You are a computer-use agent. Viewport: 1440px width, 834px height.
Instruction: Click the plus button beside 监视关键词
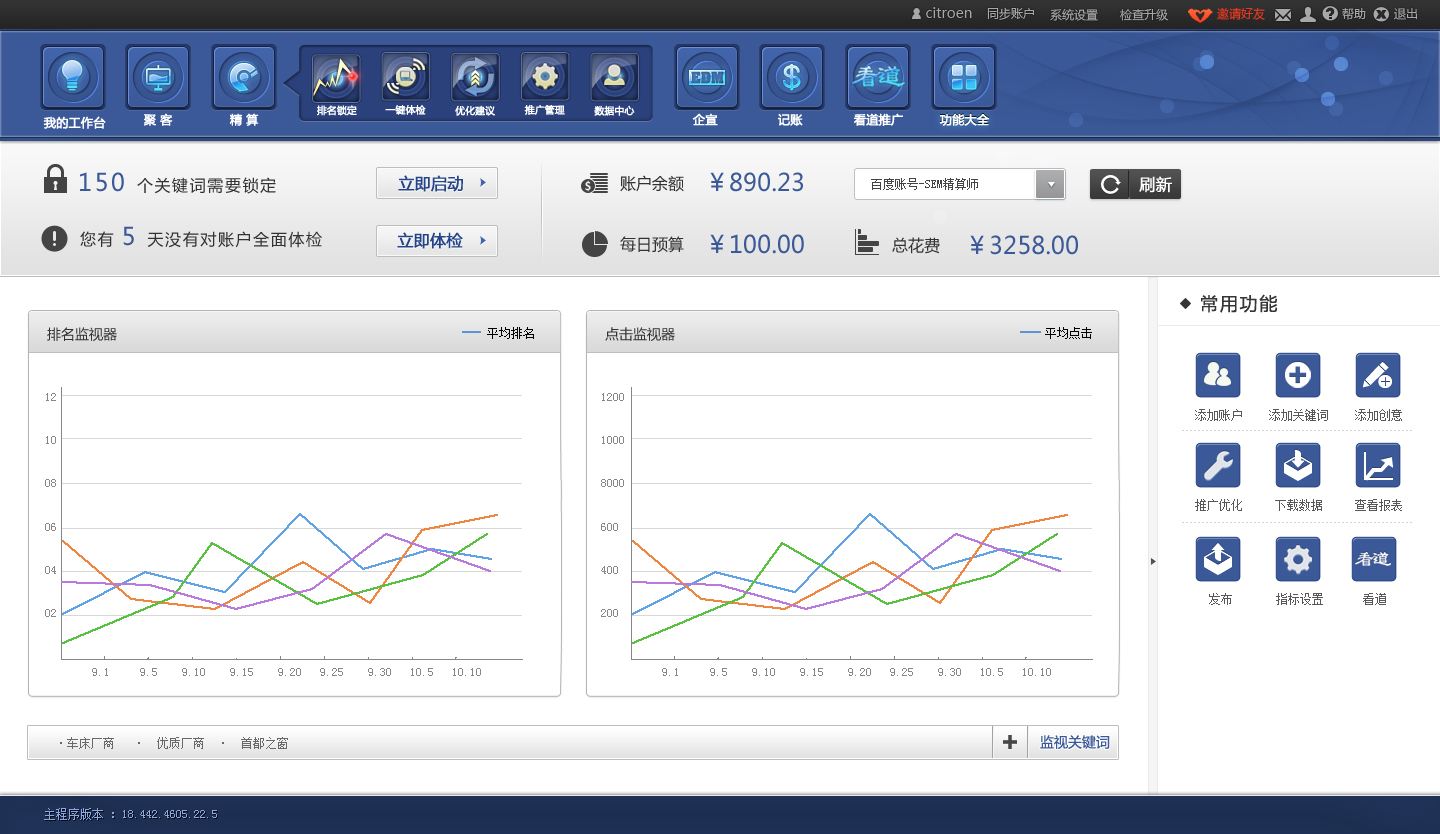(1010, 742)
